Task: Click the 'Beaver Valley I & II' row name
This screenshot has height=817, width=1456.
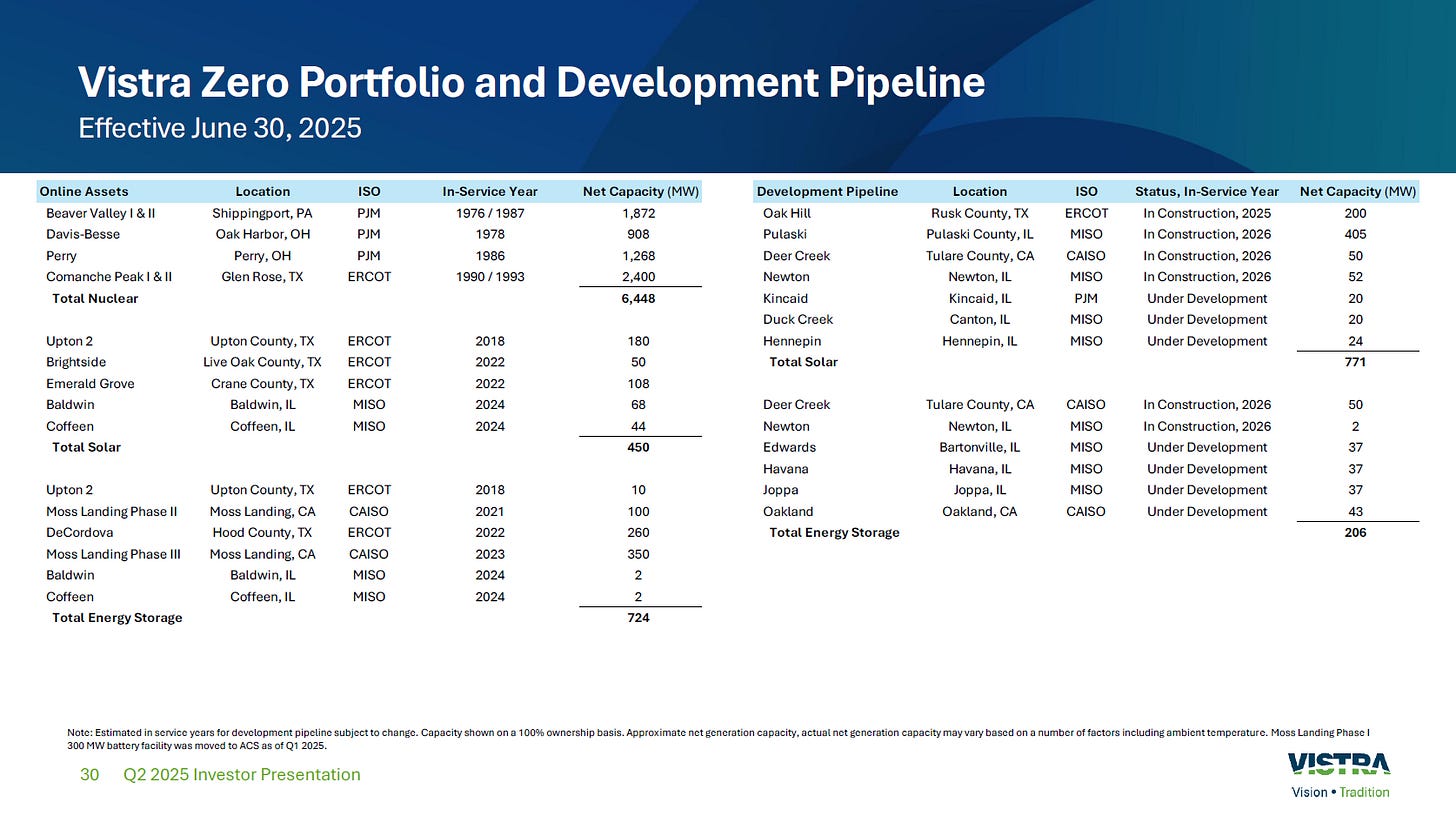Action: point(100,213)
